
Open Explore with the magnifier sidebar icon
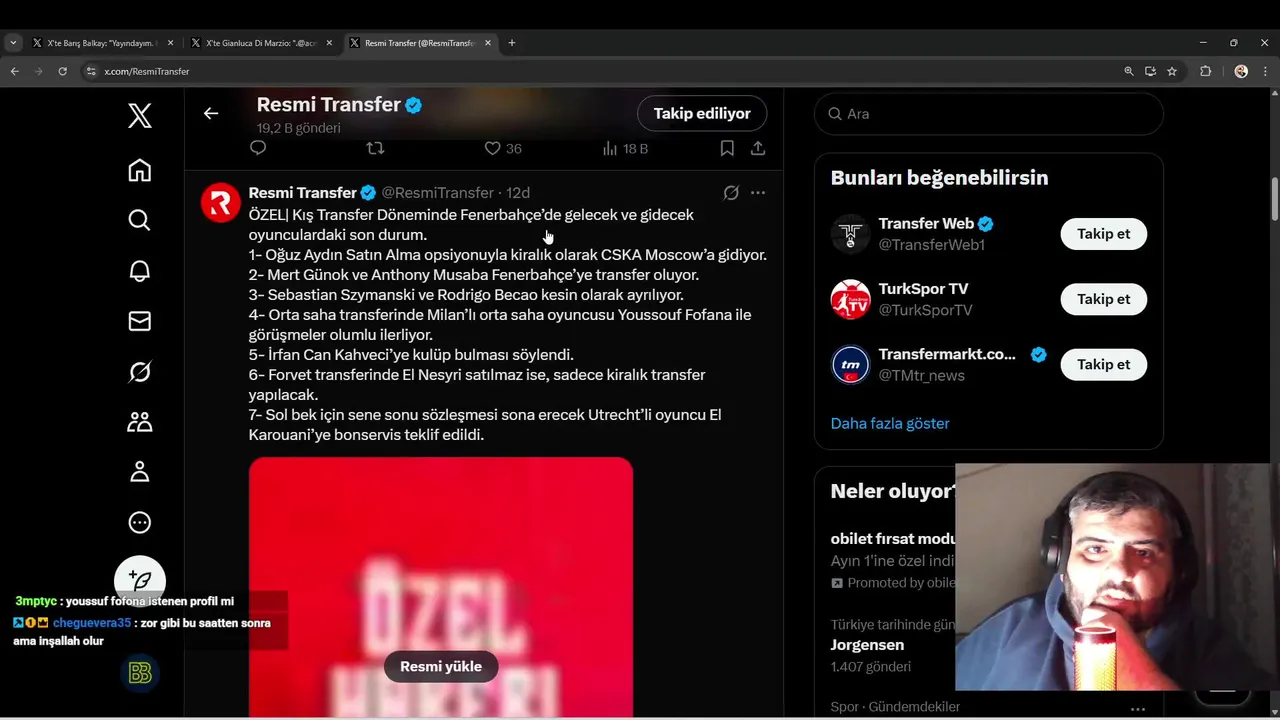[140, 220]
